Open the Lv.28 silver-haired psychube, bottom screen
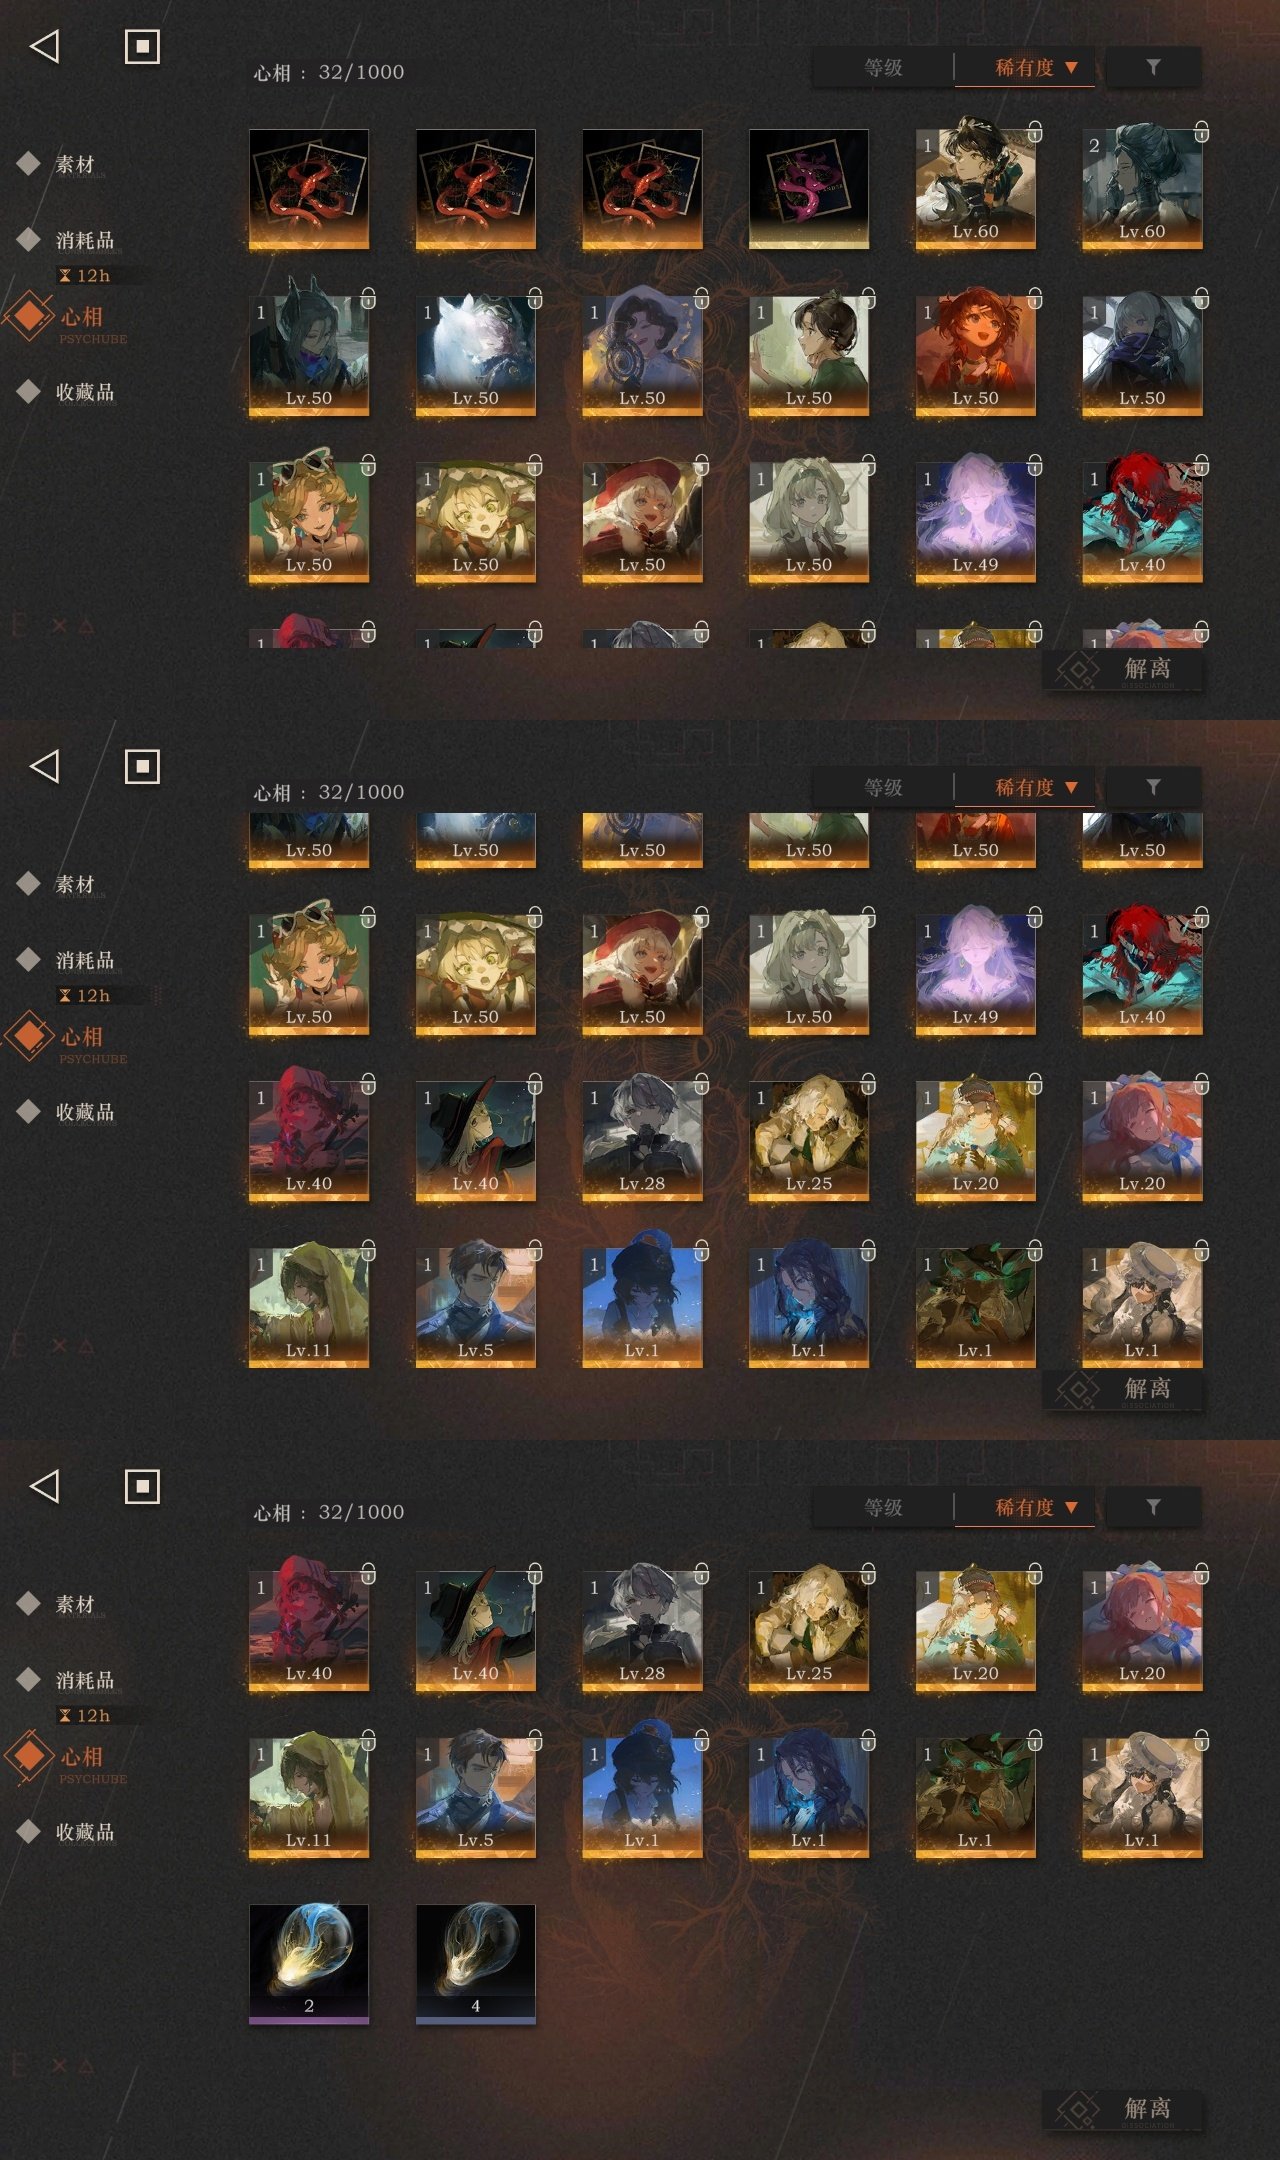 [642, 1631]
